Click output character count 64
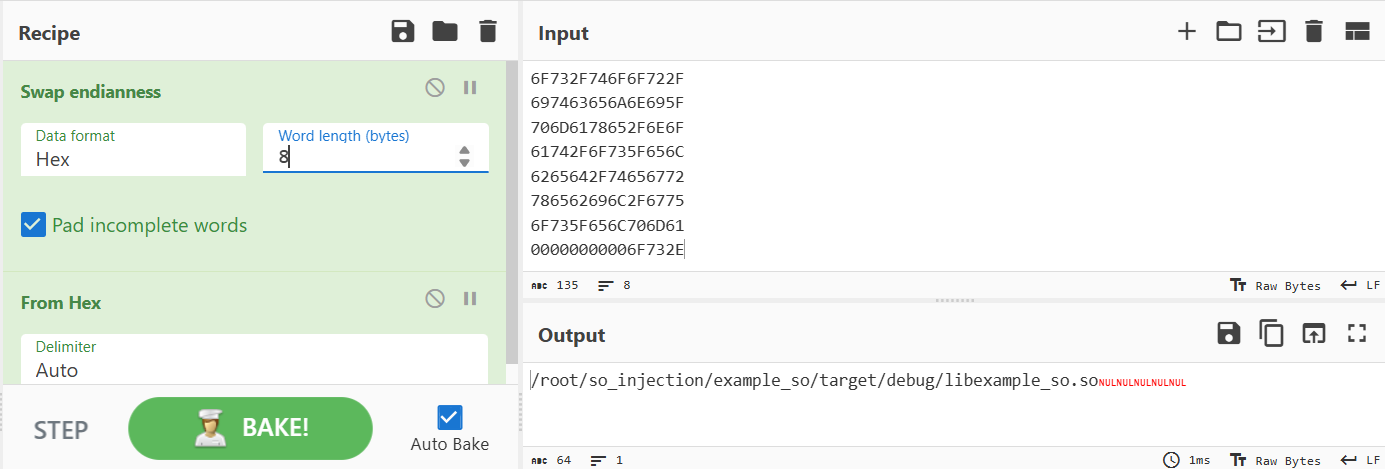1385x469 pixels. 551,460
